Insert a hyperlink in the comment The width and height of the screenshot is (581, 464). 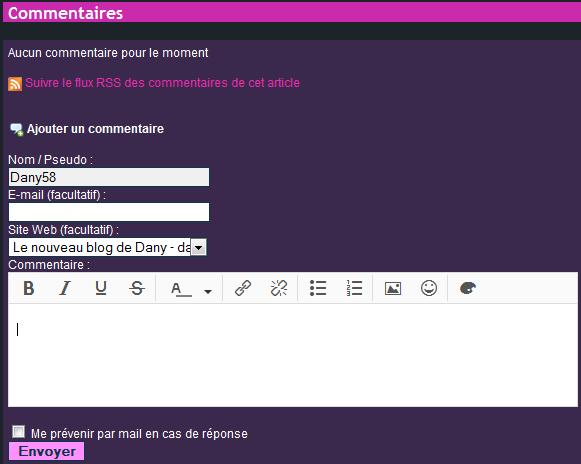[x=243, y=288]
